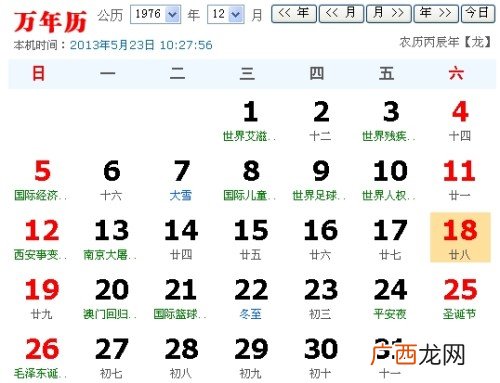Select highlighted date December 18

coord(460,237)
